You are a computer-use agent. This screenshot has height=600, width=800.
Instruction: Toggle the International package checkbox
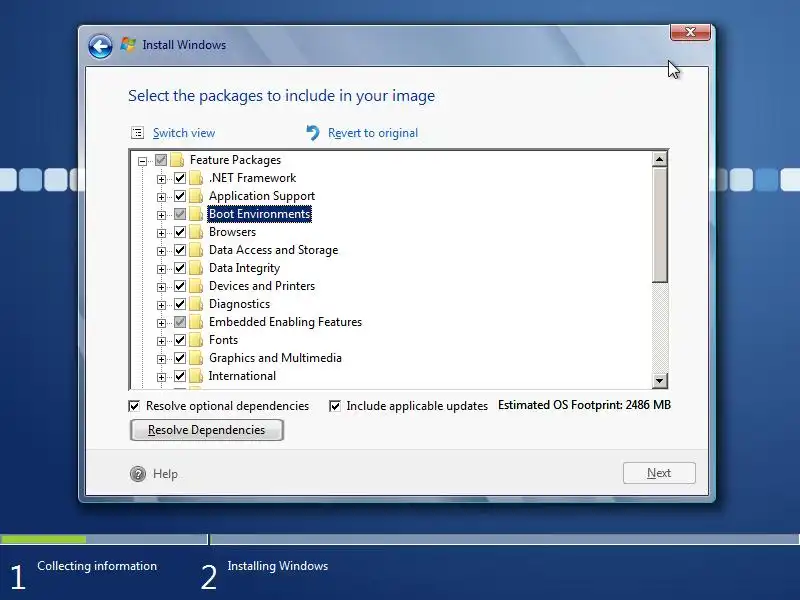[x=180, y=376]
